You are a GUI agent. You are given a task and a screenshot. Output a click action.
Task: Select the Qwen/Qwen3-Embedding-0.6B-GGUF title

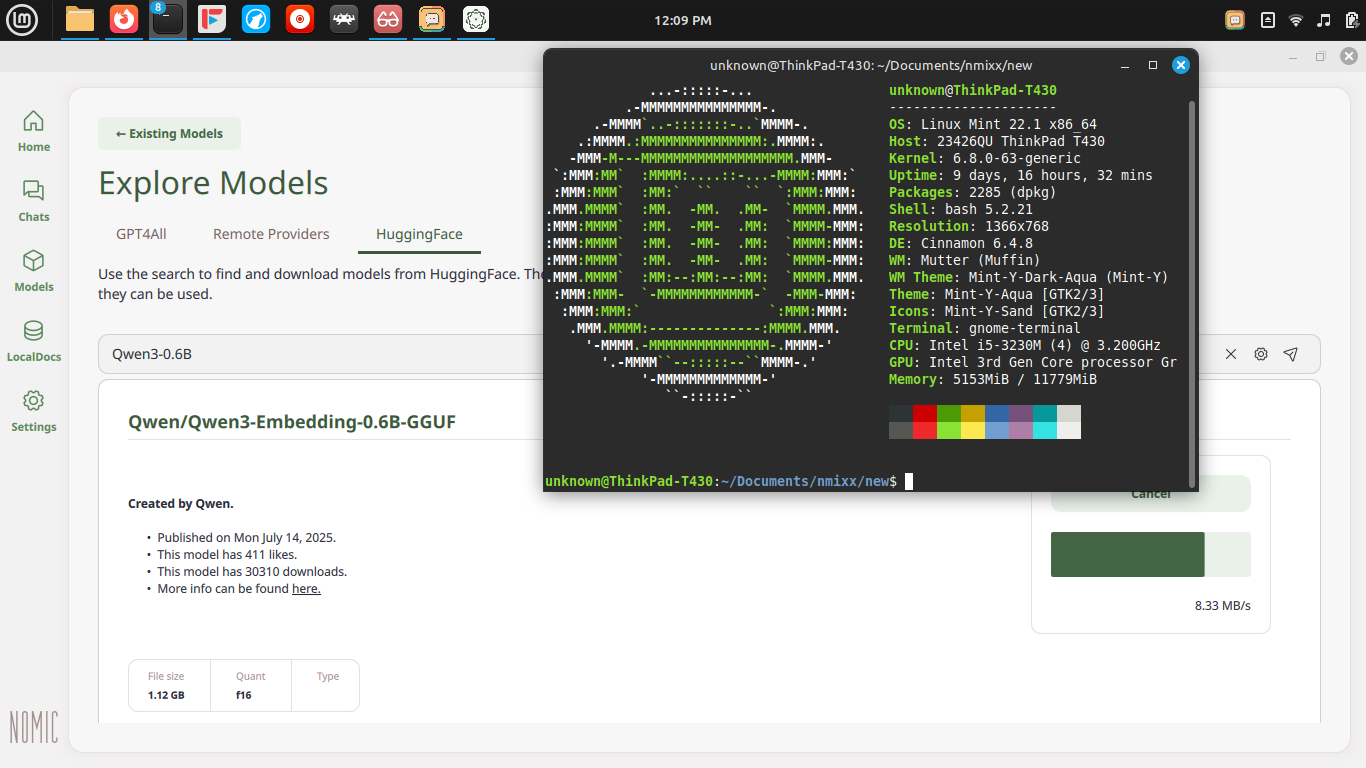pyautogui.click(x=292, y=422)
